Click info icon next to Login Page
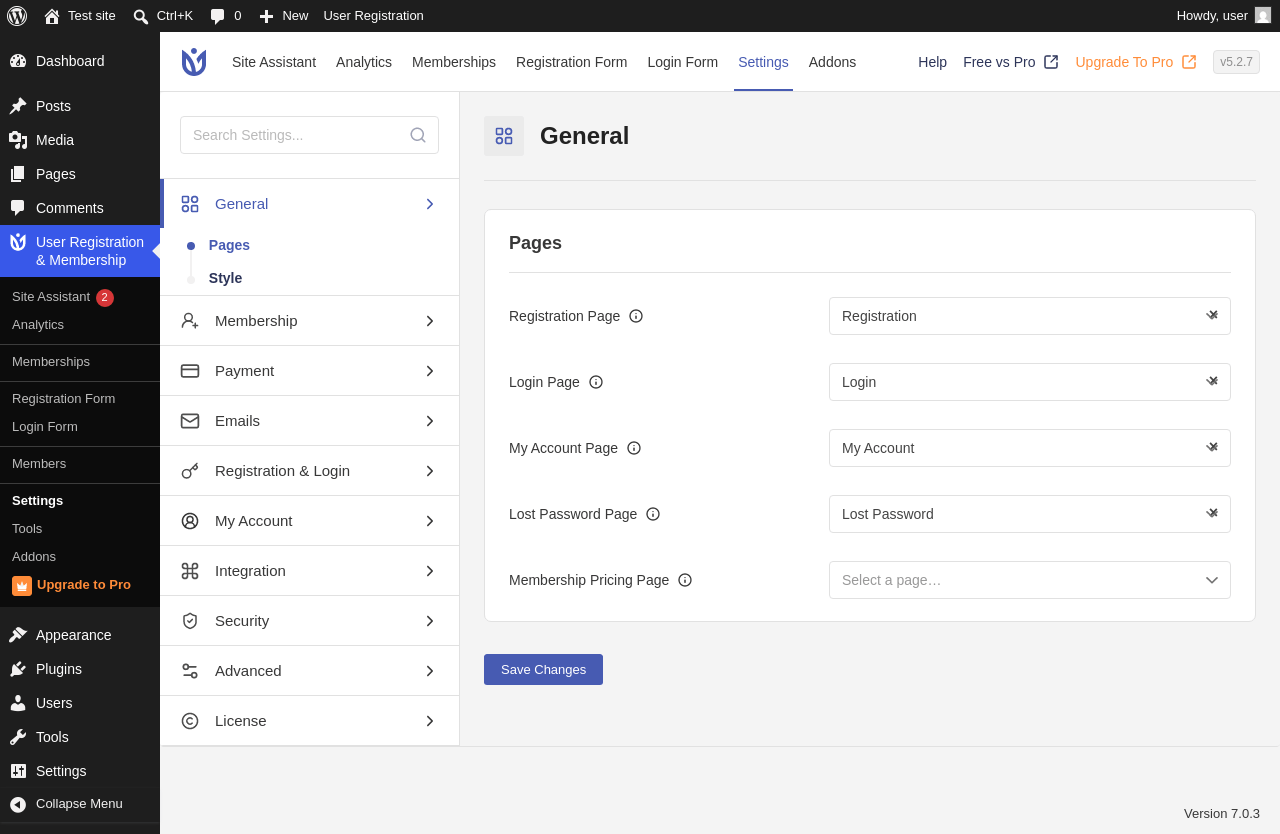 (x=596, y=382)
